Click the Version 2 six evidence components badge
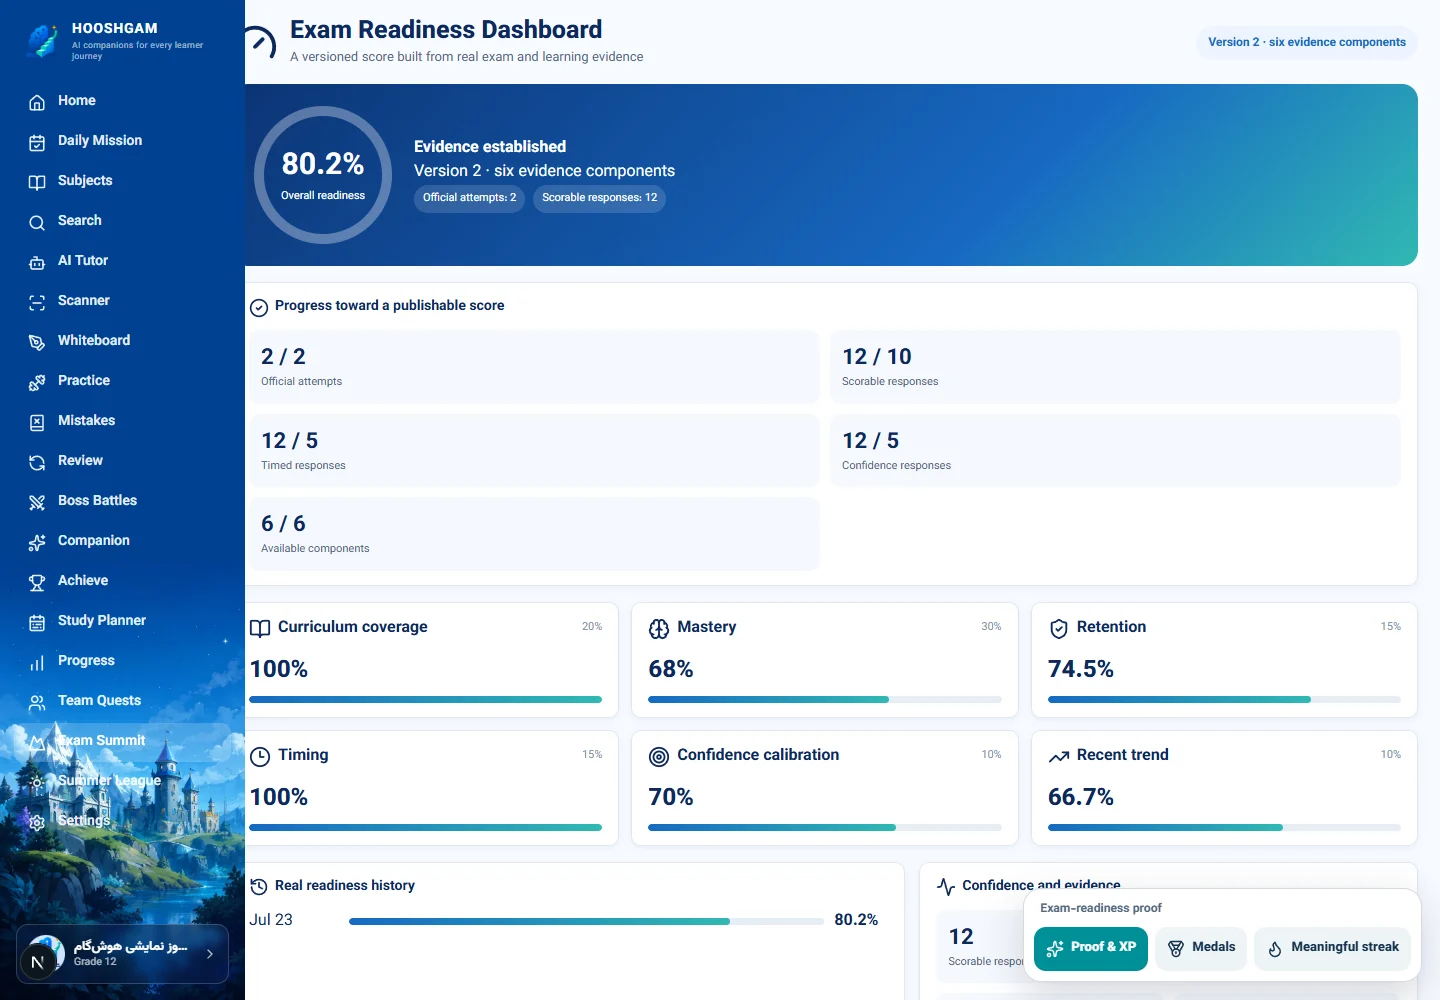The height and width of the screenshot is (1000, 1440). [x=1307, y=42]
